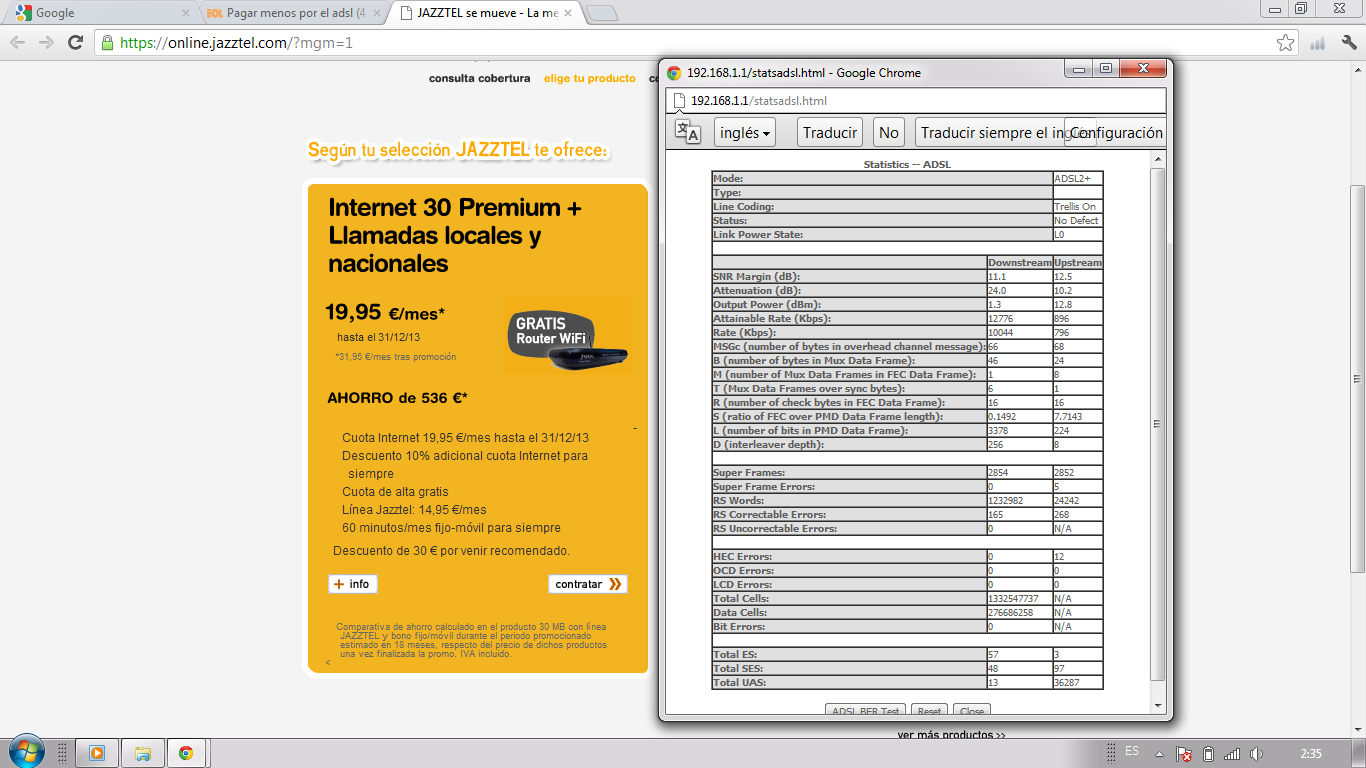Click the signal bars extension icon
The height and width of the screenshot is (768, 1366).
(x=1318, y=43)
